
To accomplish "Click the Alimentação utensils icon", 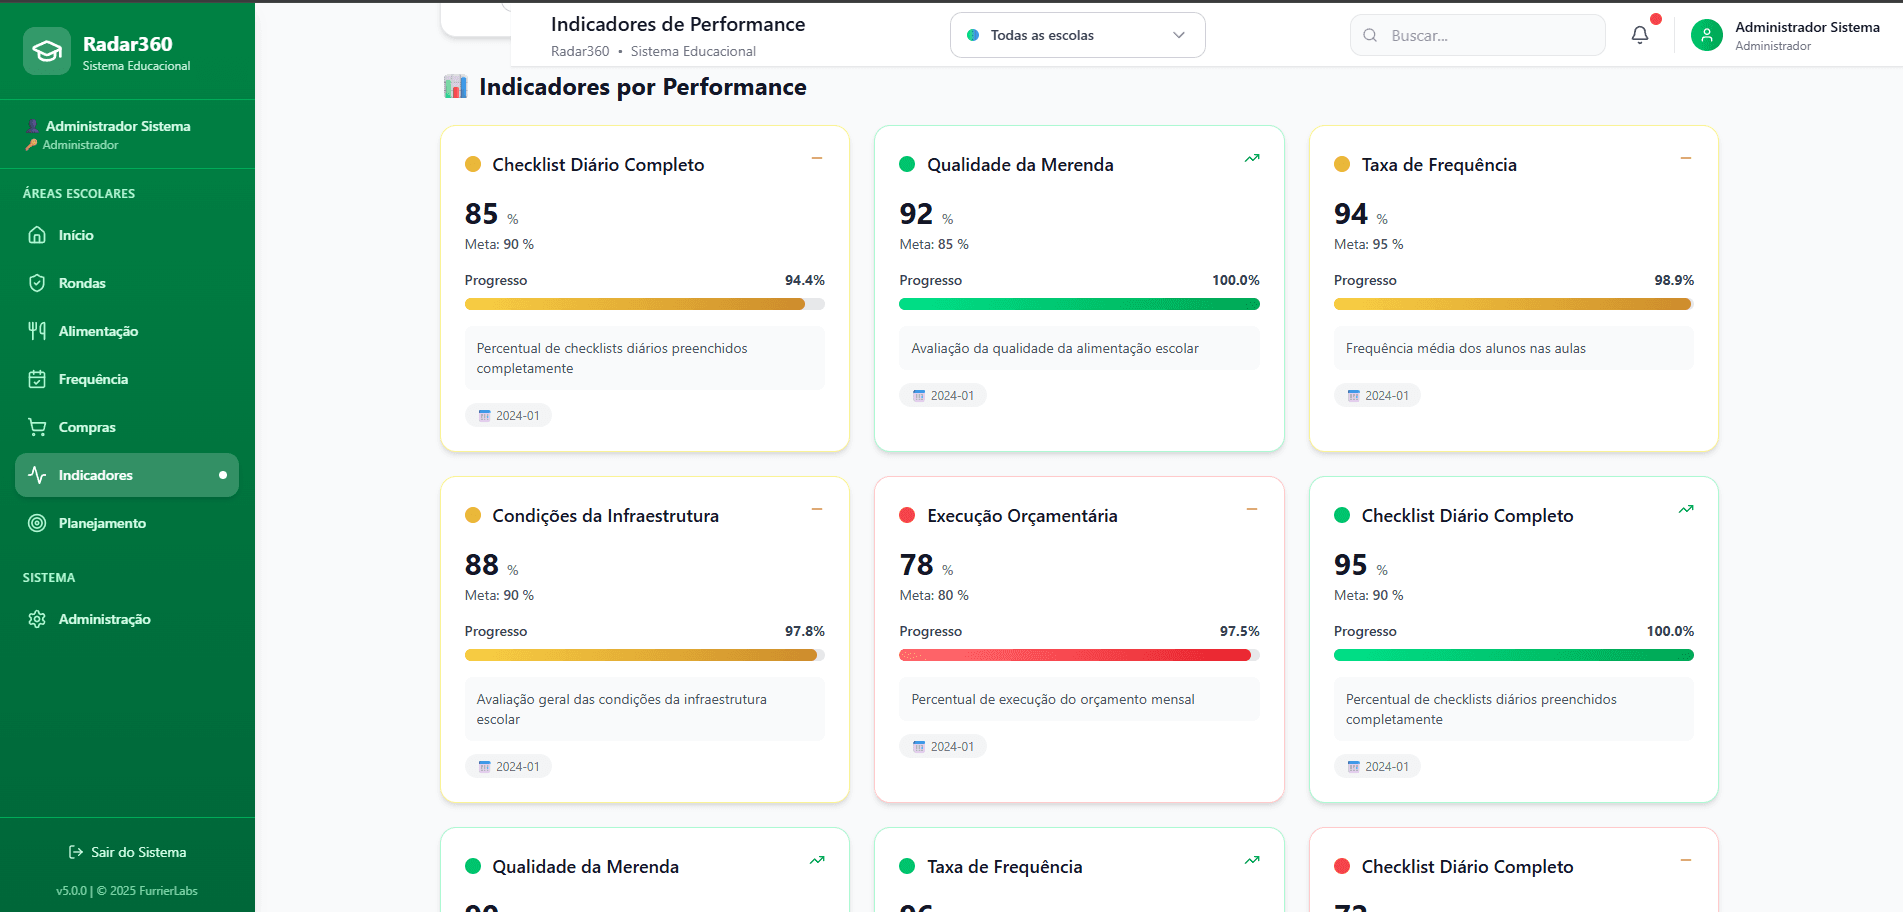I will click(x=37, y=331).
